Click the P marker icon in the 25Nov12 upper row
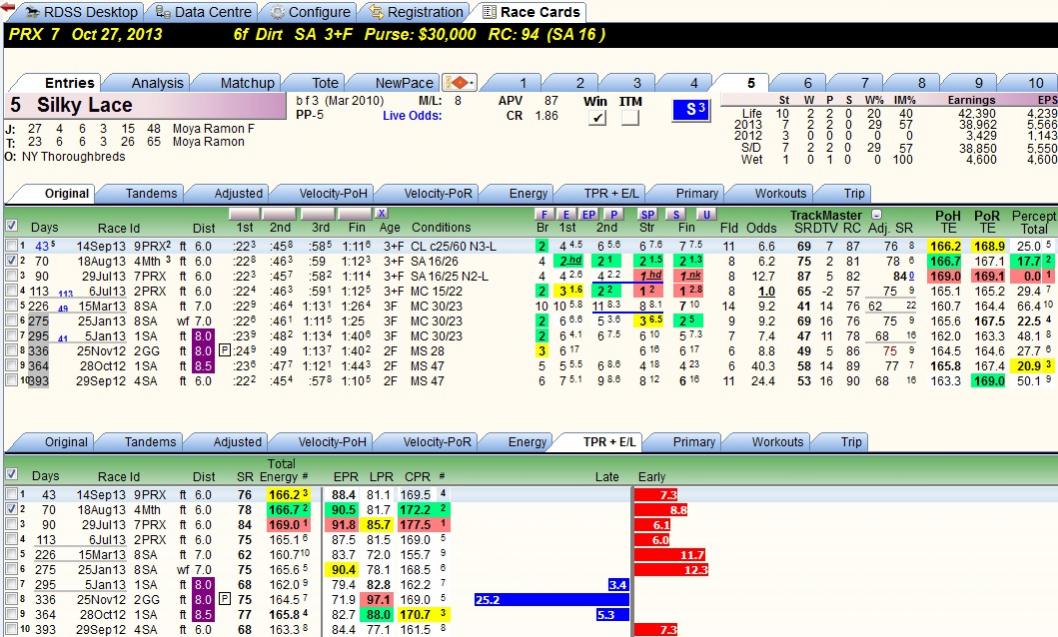Screen dimensions: 1058x637 pyautogui.click(x=225, y=351)
